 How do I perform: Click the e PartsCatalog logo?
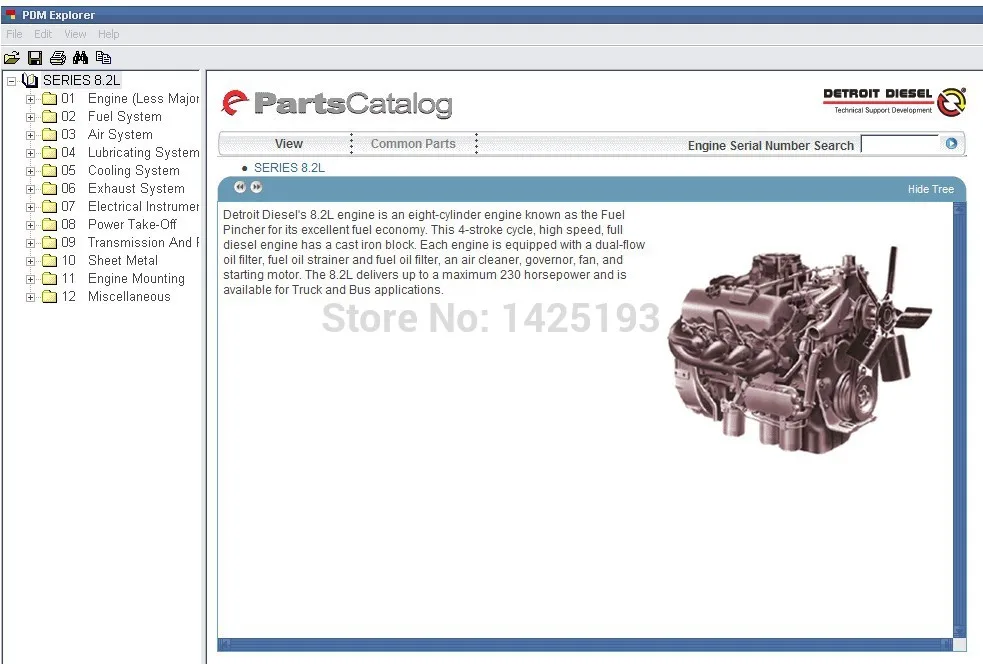[x=337, y=103]
